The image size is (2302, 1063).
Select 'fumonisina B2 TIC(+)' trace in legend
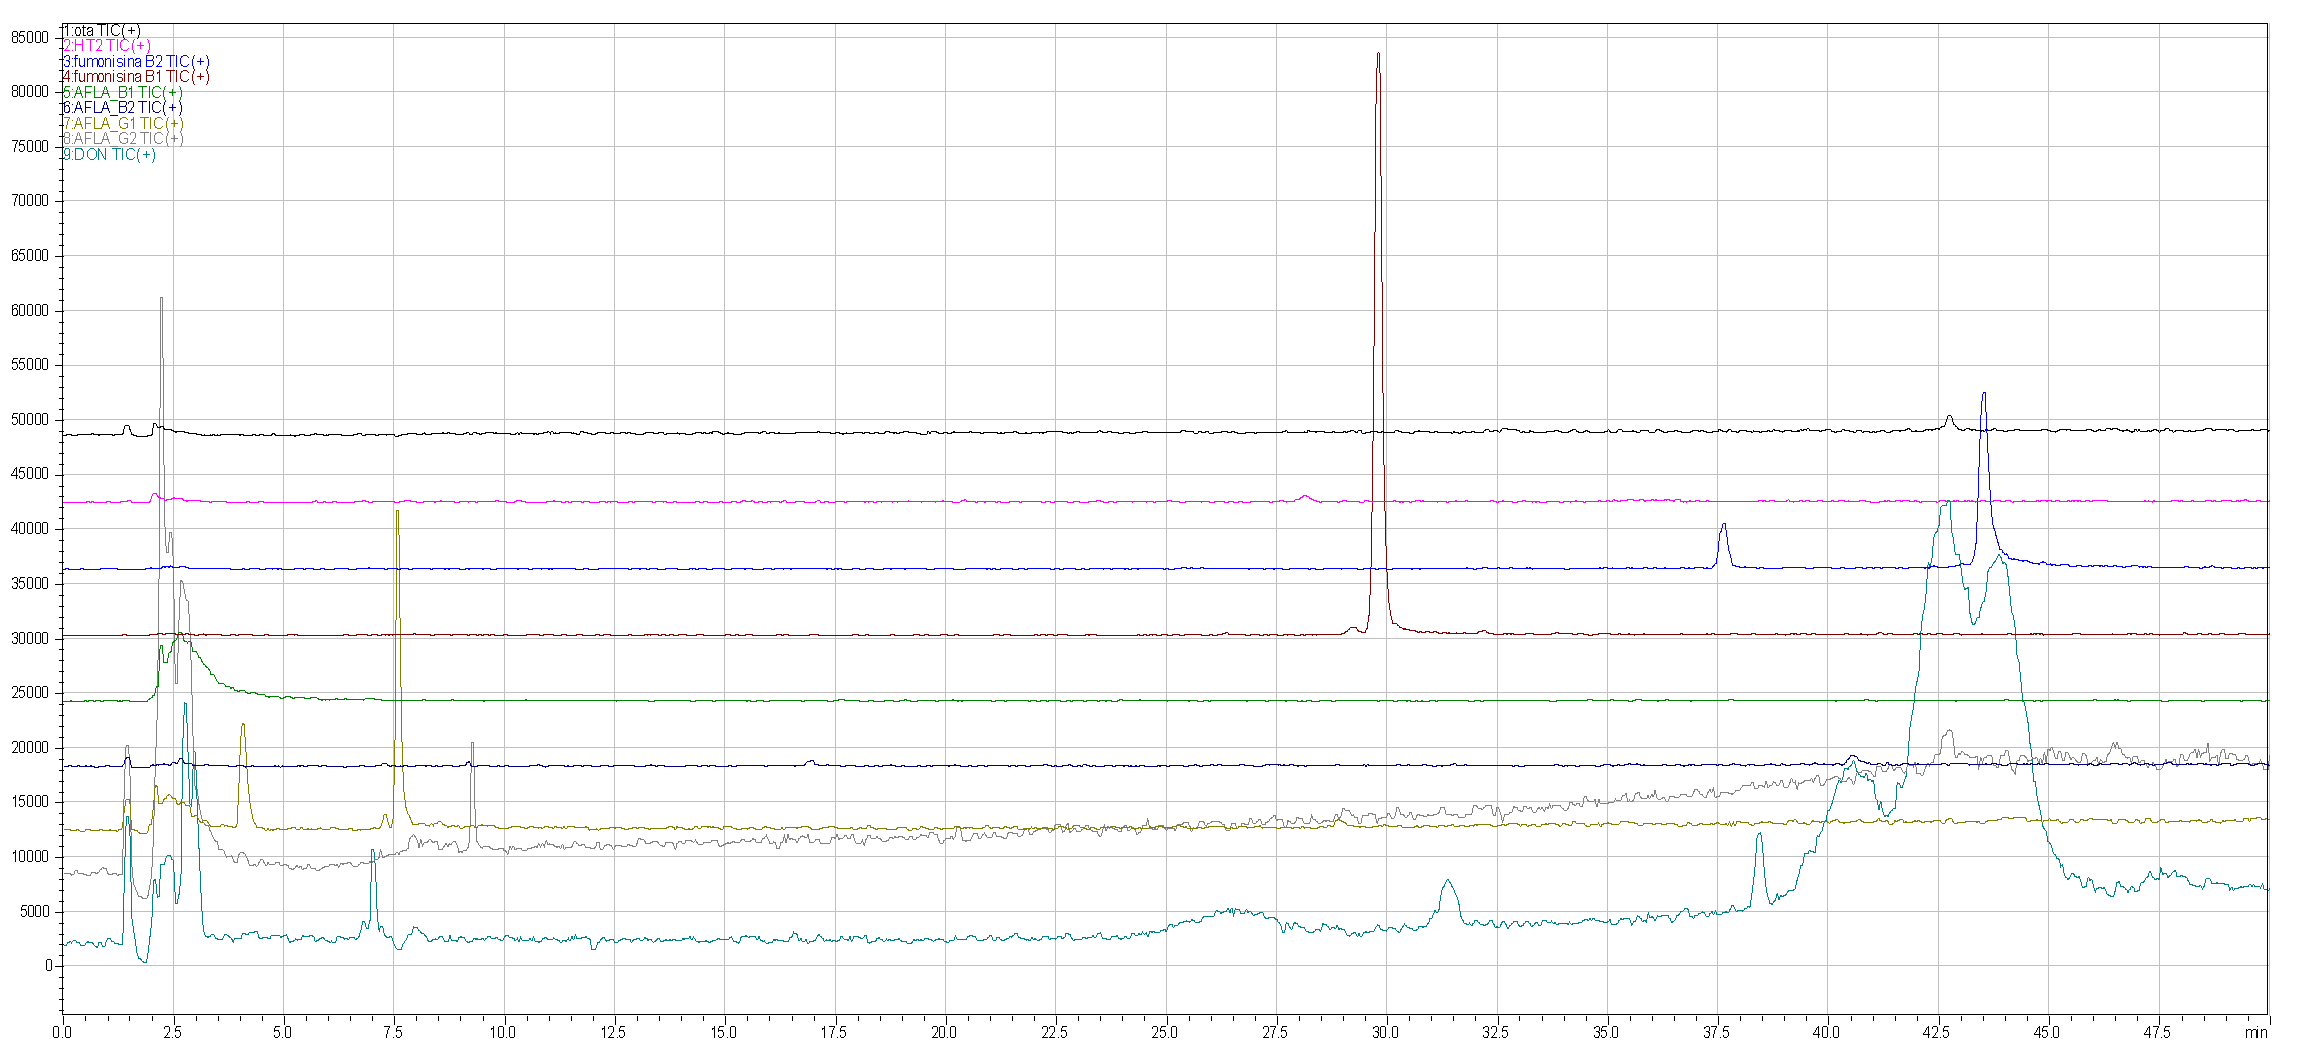[137, 62]
